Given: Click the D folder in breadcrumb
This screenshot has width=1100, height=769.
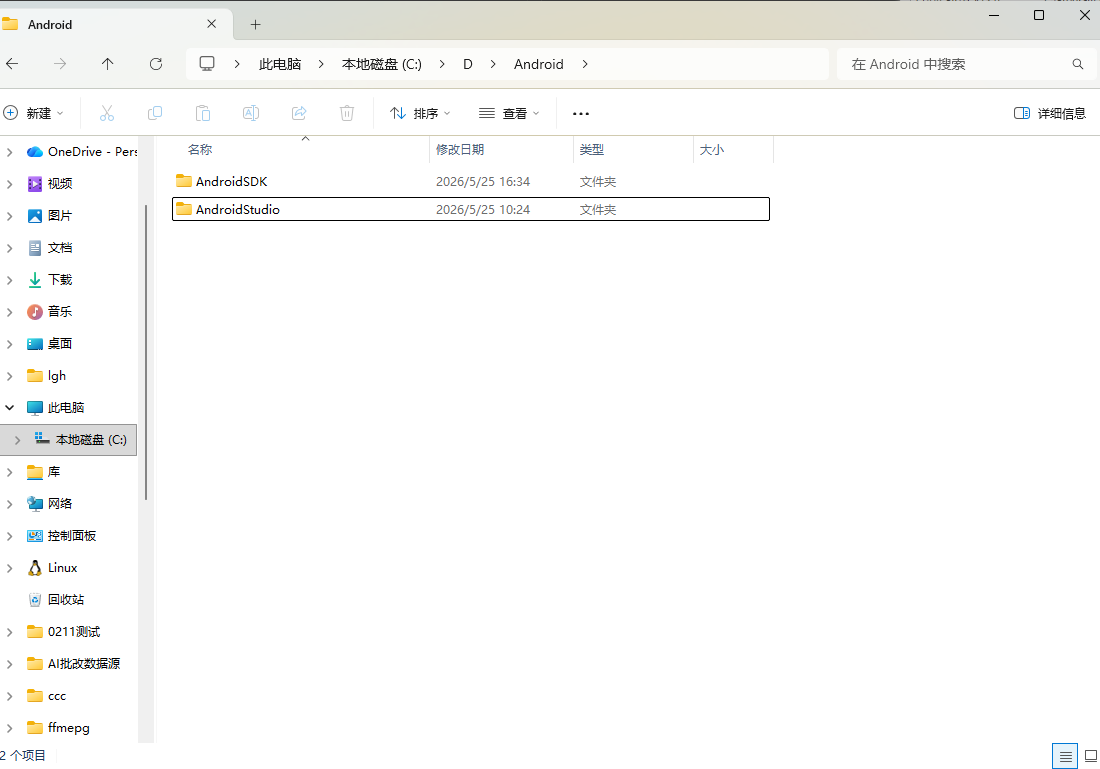Looking at the screenshot, I should point(468,64).
